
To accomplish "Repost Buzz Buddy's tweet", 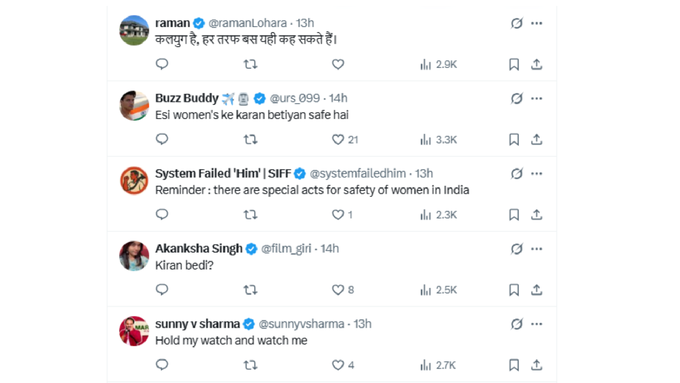I will 250,140.
